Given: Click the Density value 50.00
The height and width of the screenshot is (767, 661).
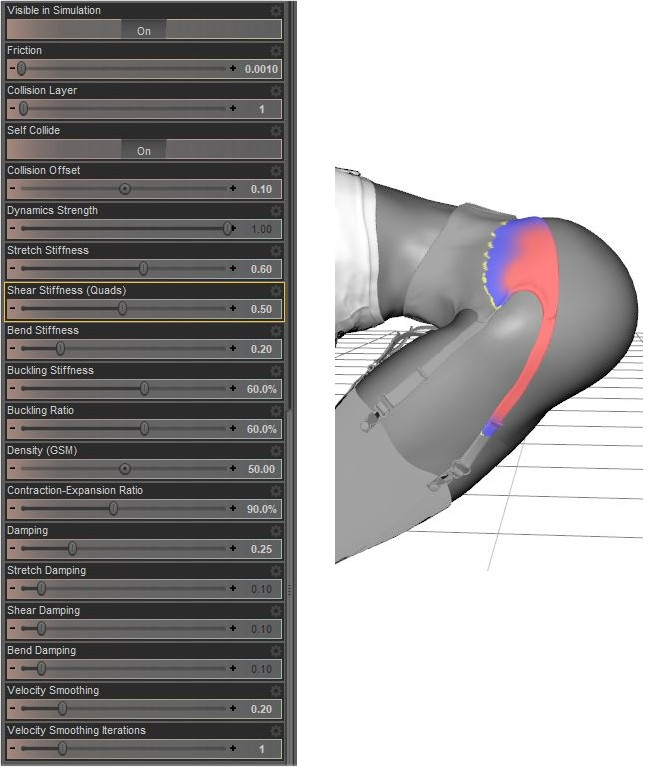Looking at the screenshot, I should pos(261,469).
